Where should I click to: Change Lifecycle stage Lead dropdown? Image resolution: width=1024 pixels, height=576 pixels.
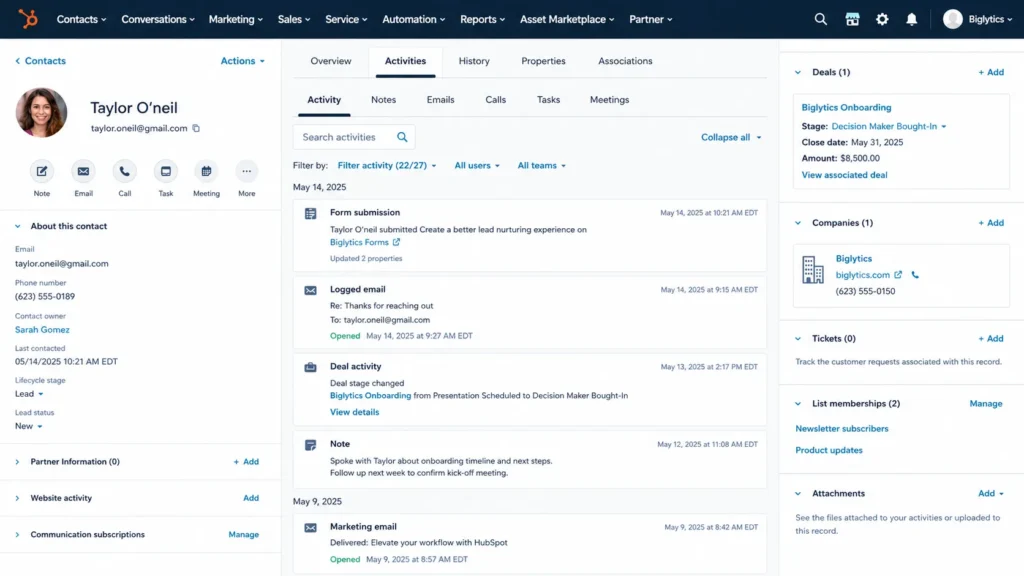pos(29,394)
